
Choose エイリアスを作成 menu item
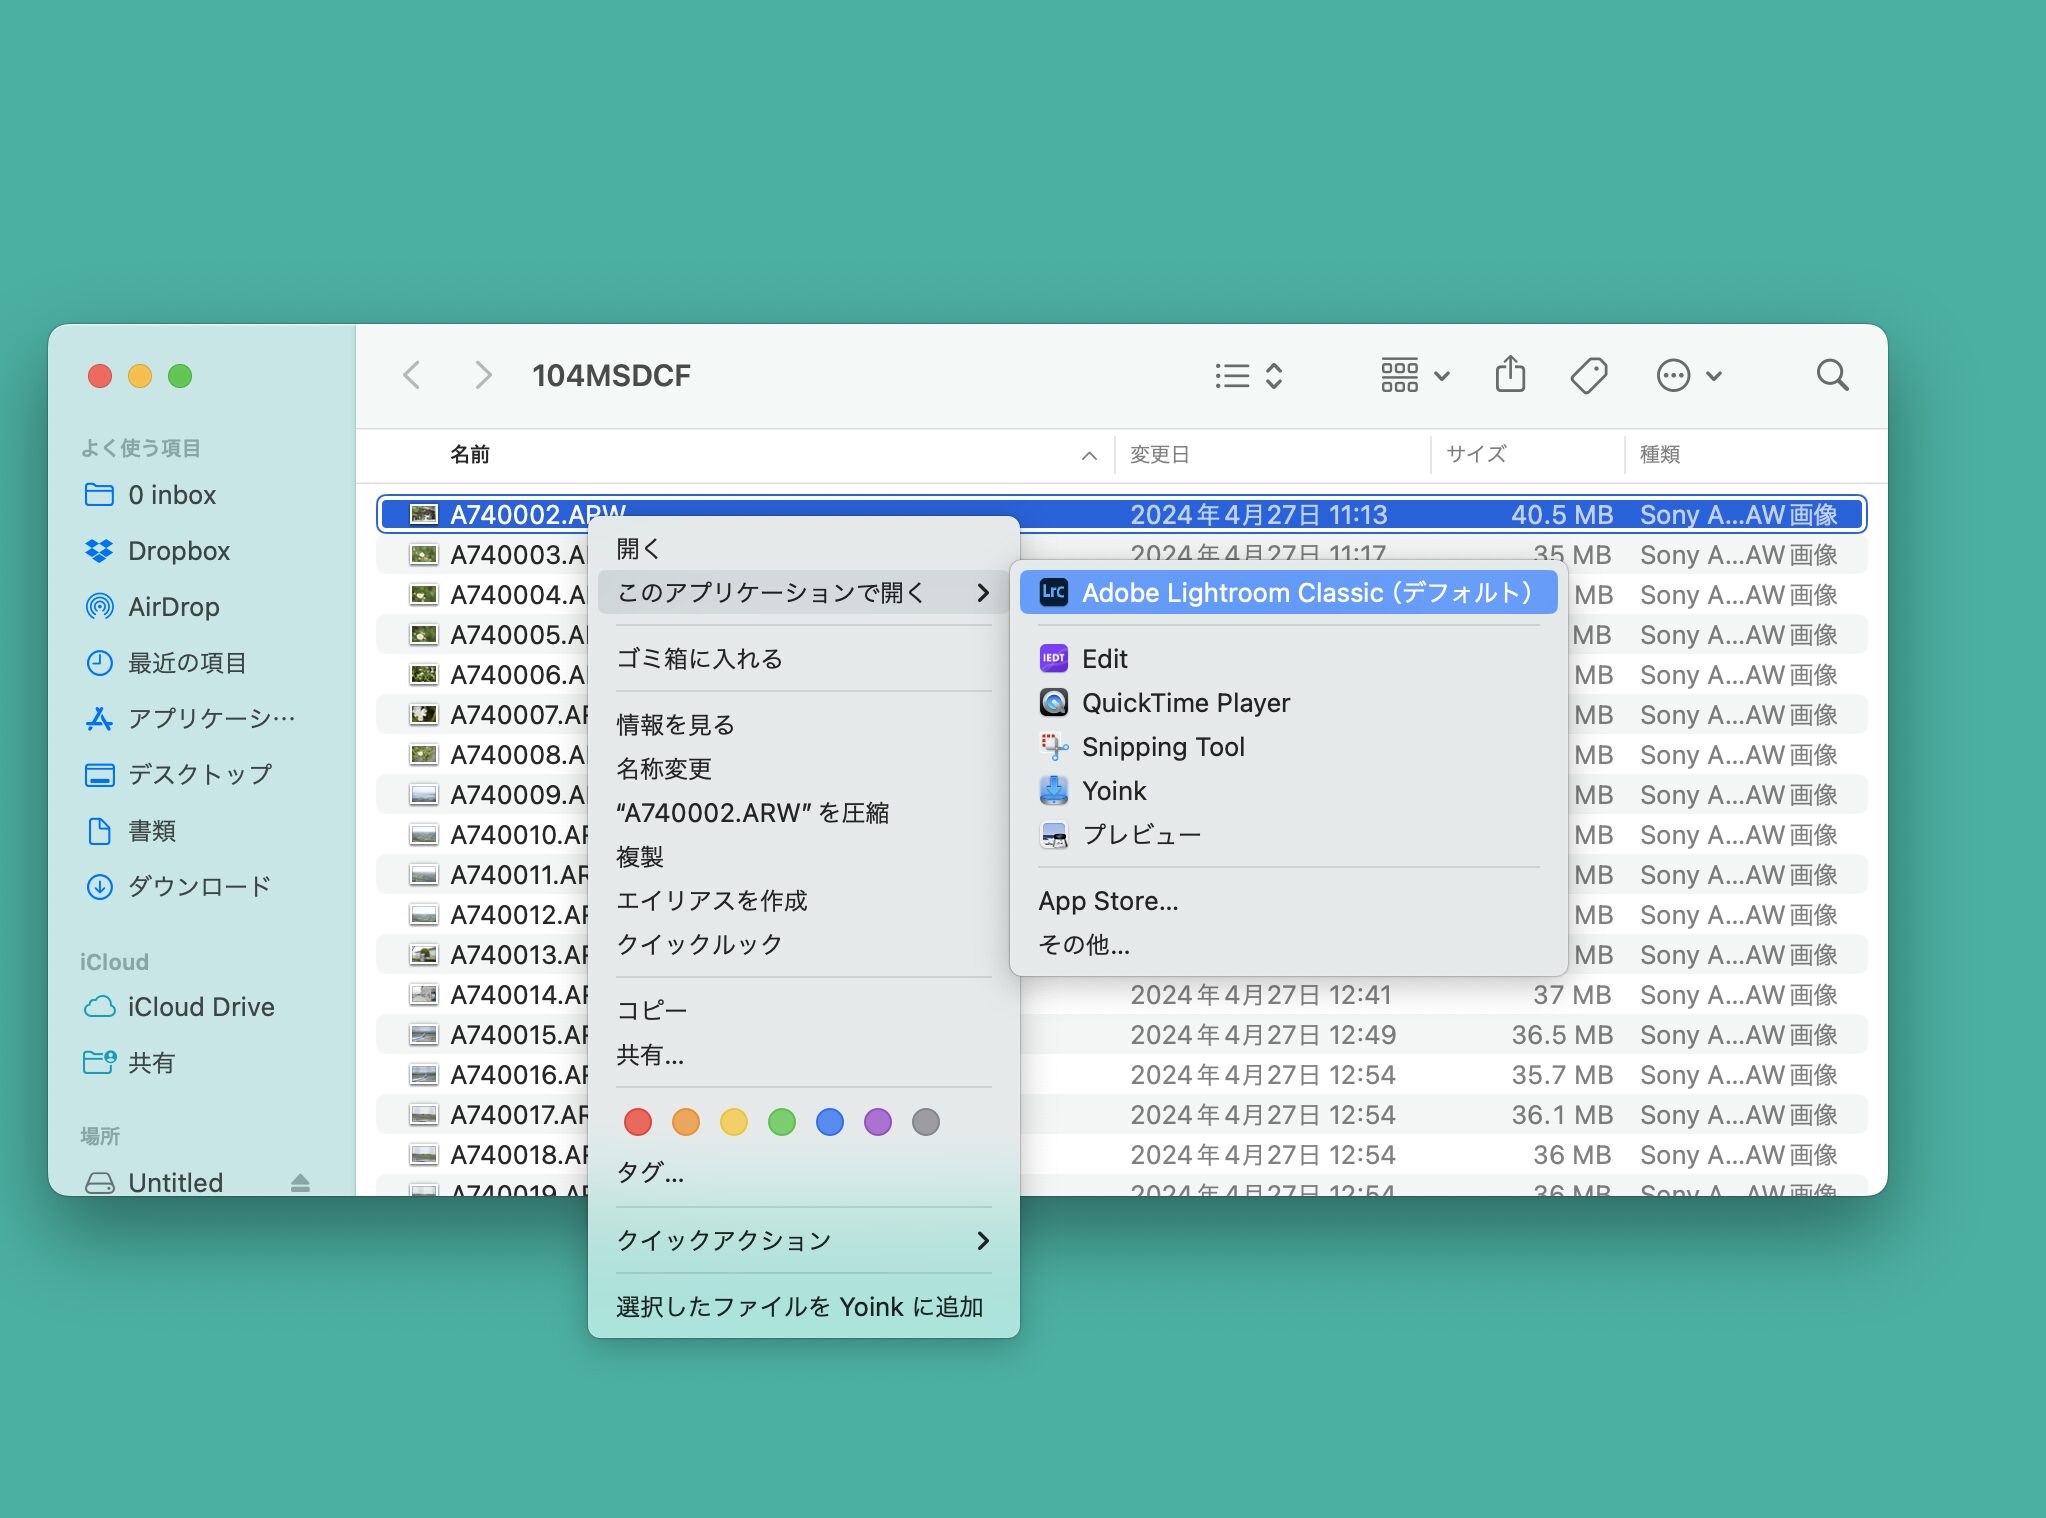(x=804, y=901)
